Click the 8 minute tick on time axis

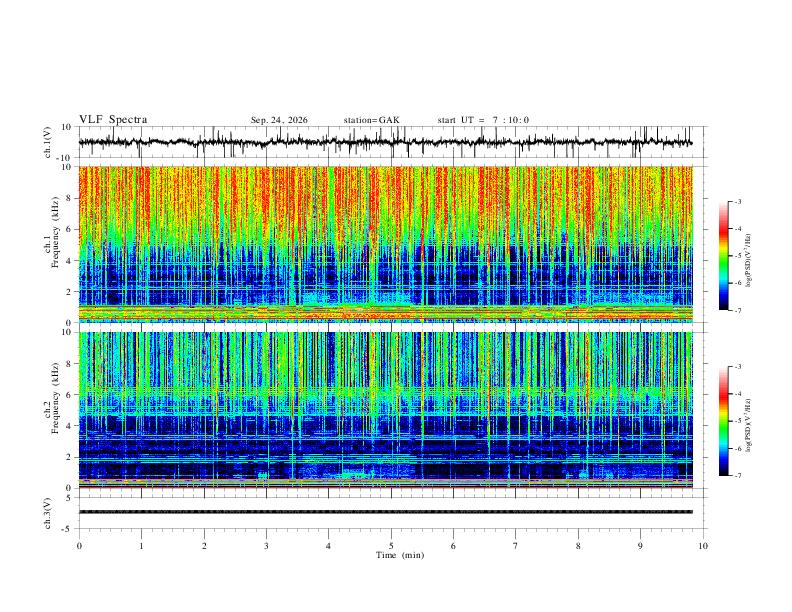coord(578,546)
